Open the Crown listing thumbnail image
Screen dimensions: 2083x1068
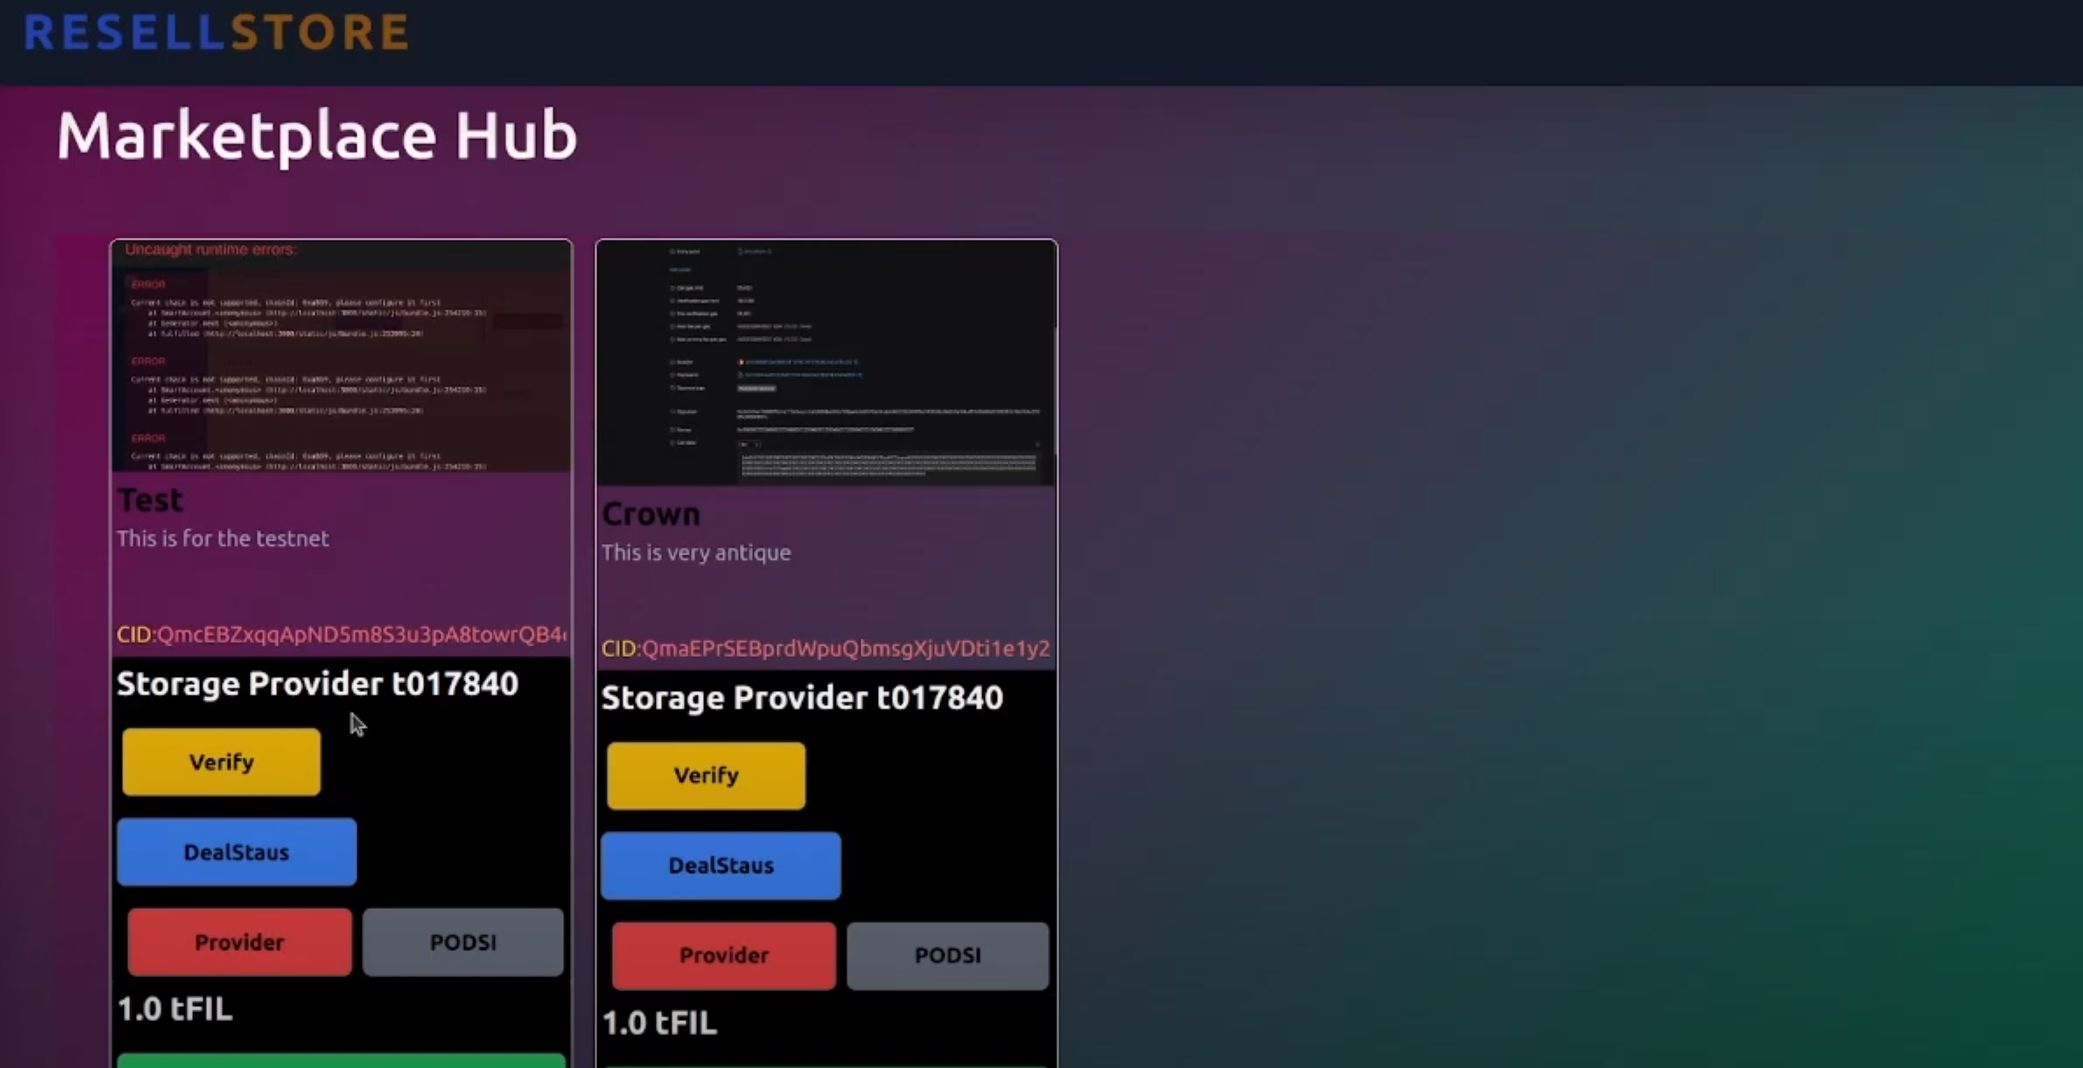click(826, 363)
